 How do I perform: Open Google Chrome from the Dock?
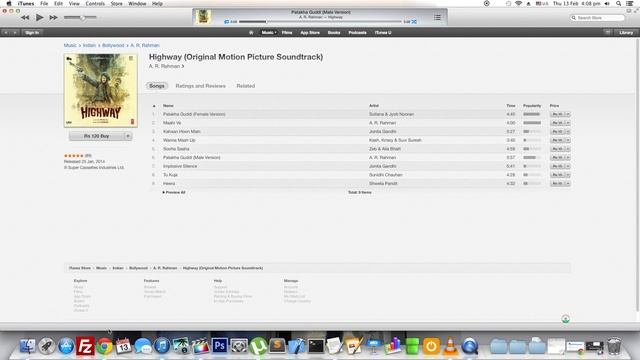click(104, 346)
